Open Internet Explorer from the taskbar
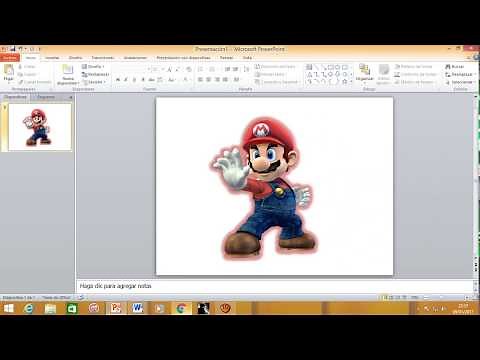The image size is (480, 360). click(x=29, y=308)
